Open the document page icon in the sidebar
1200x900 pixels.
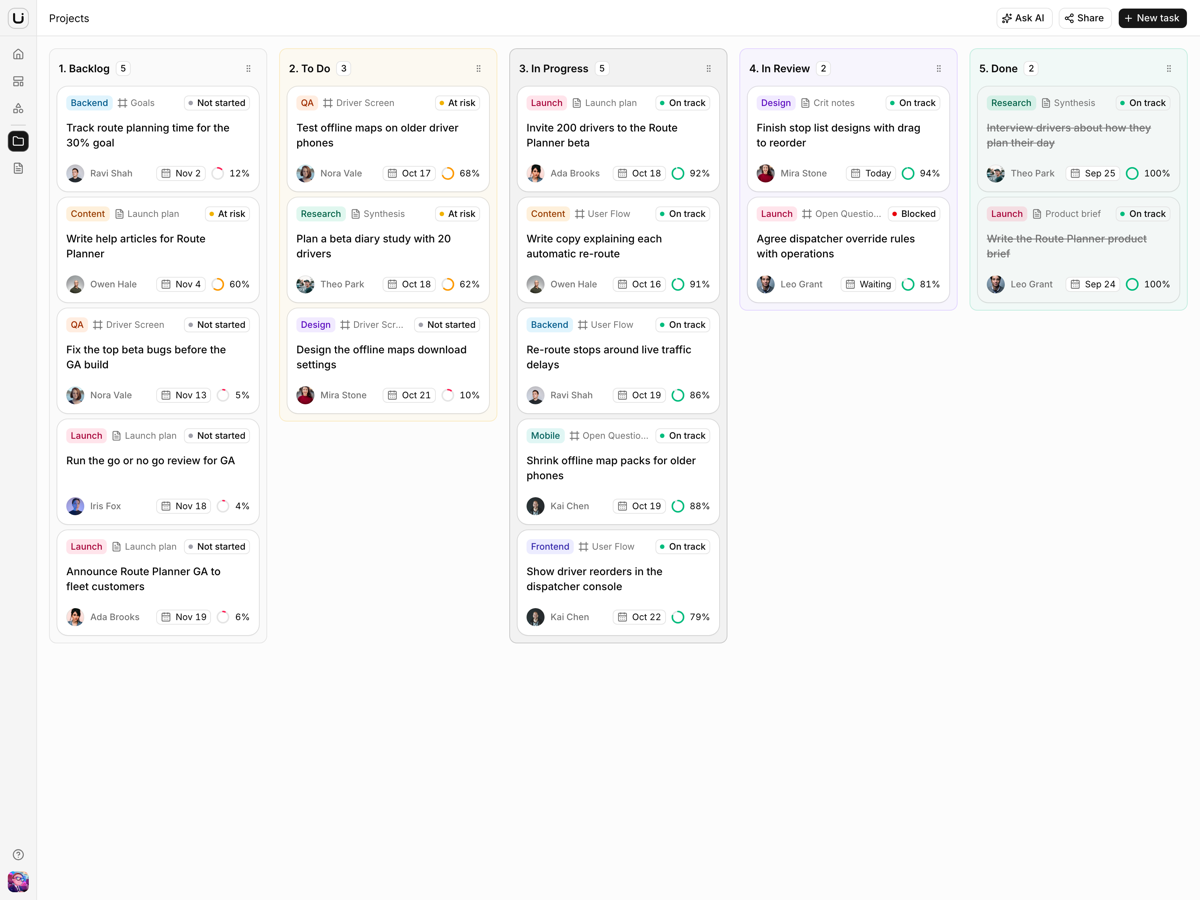click(18, 168)
